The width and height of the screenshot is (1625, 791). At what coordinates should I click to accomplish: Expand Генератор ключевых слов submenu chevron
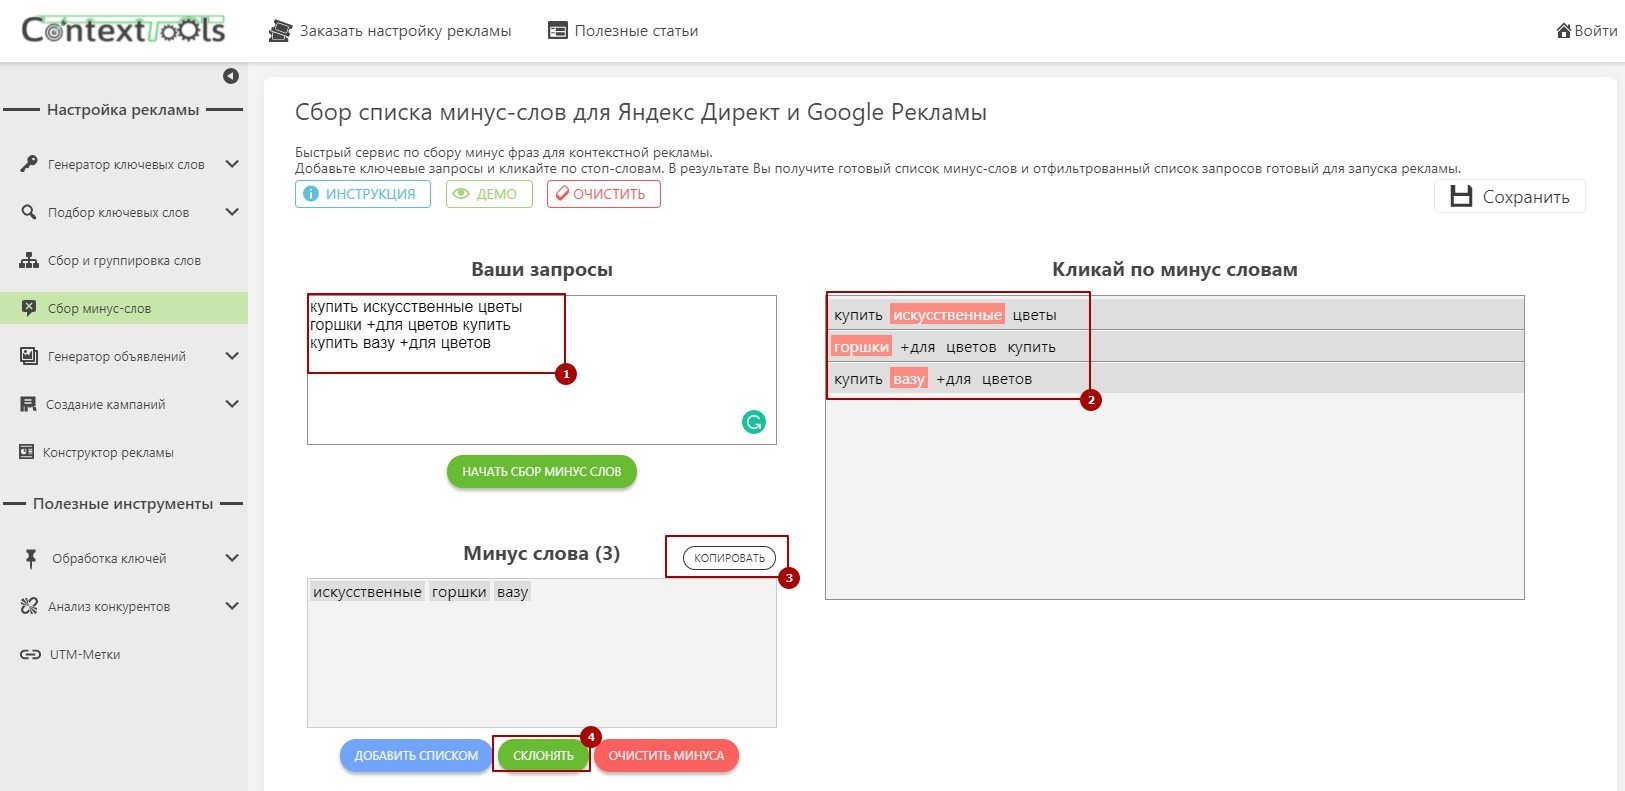[232, 164]
